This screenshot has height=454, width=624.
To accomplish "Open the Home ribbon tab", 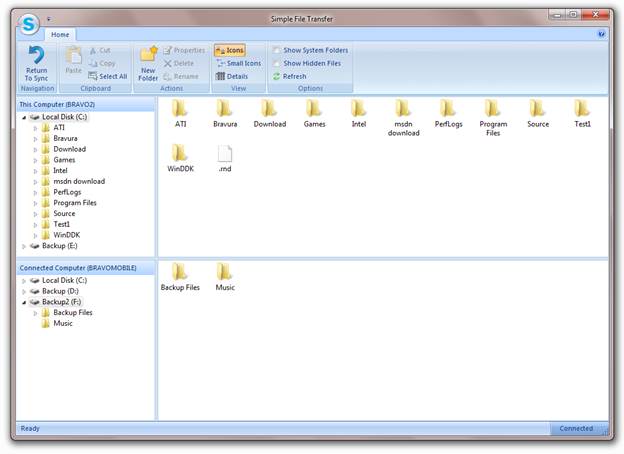I will 60,35.
